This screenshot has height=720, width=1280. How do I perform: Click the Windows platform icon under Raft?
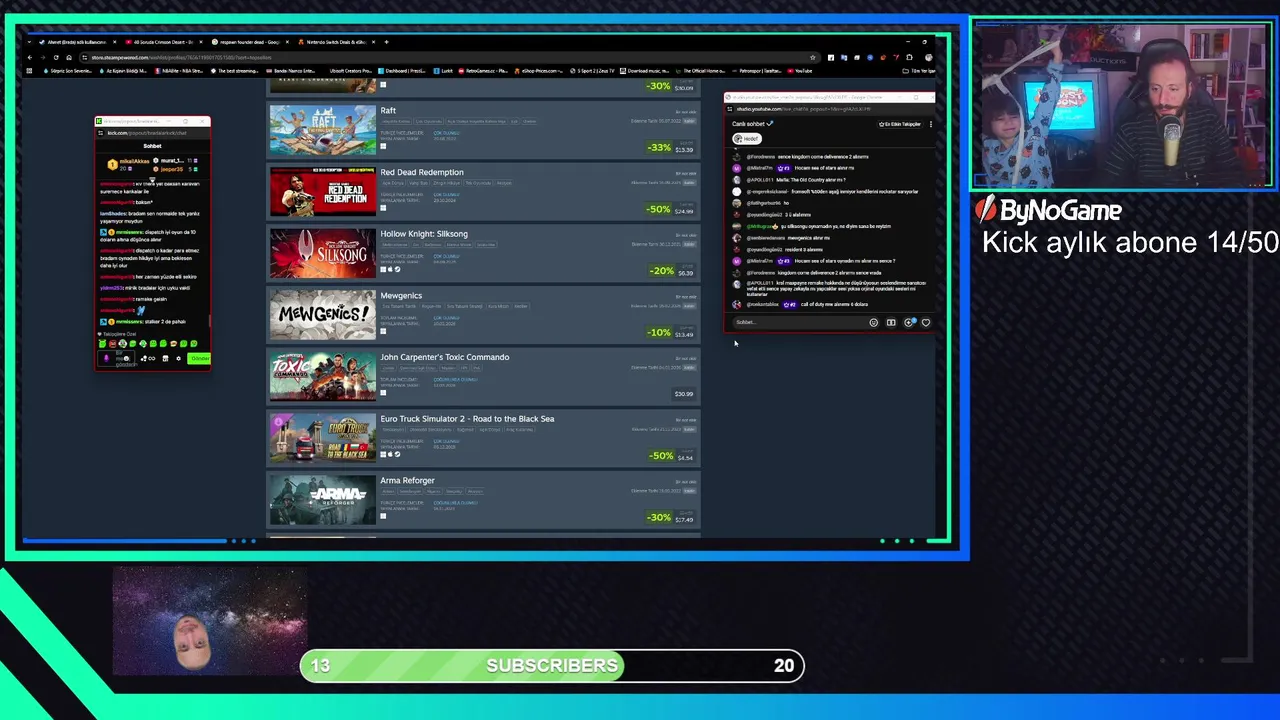tap(383, 146)
